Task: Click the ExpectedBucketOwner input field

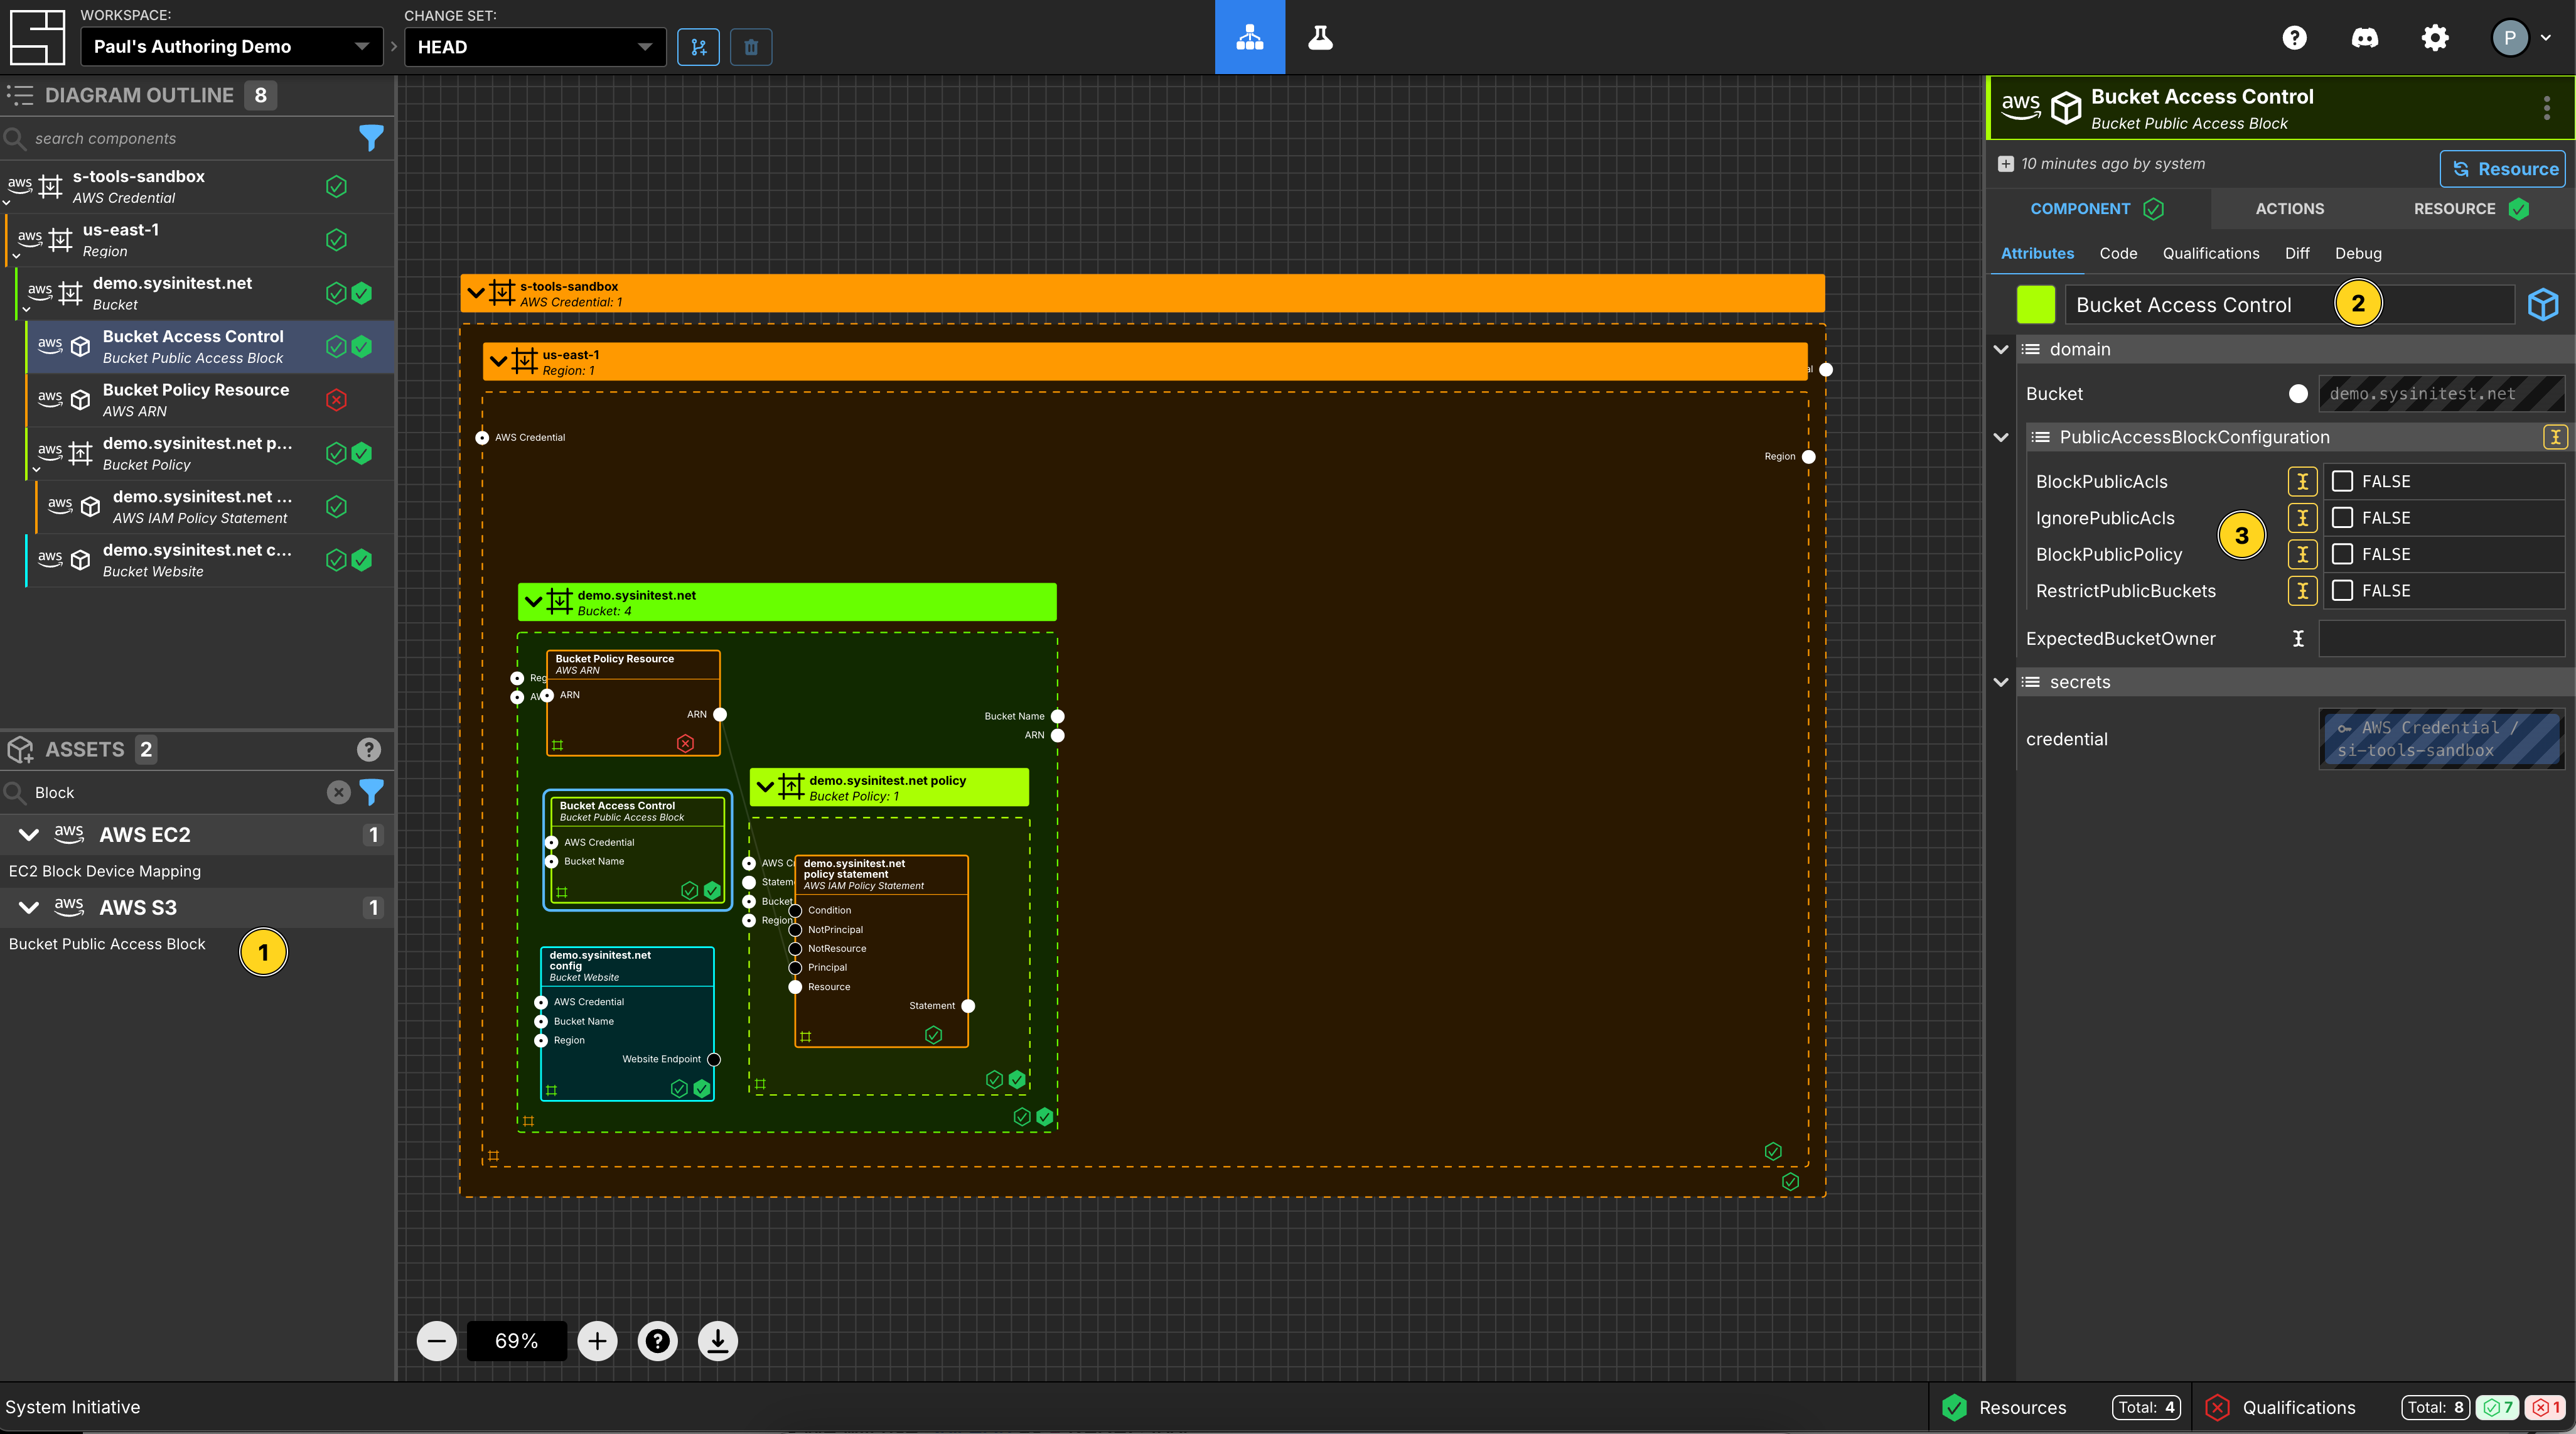Action: pyautogui.click(x=2441, y=639)
